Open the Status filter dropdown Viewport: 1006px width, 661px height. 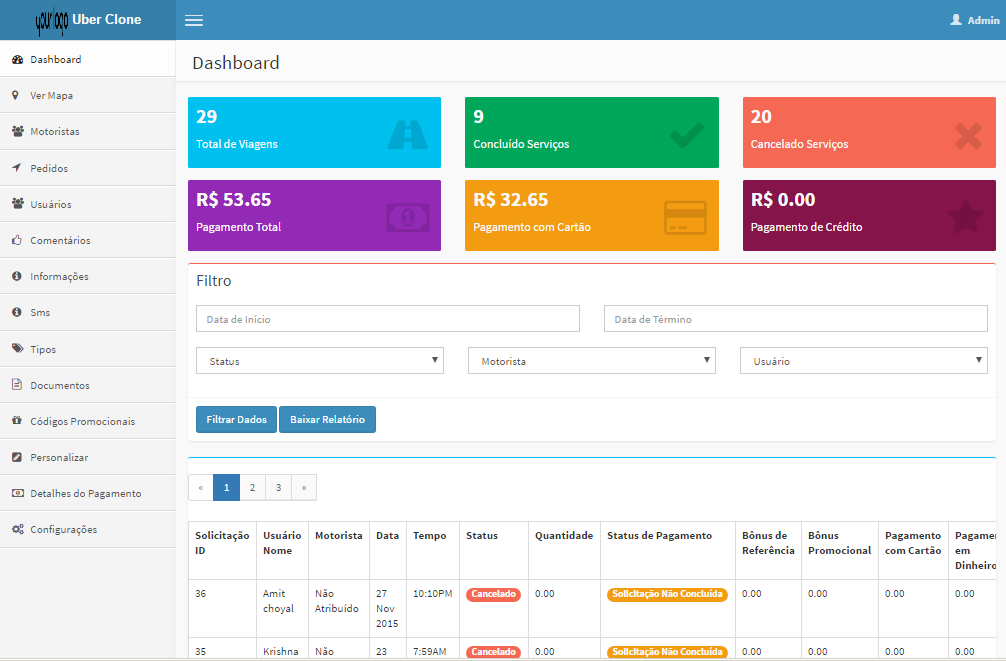[x=320, y=361]
